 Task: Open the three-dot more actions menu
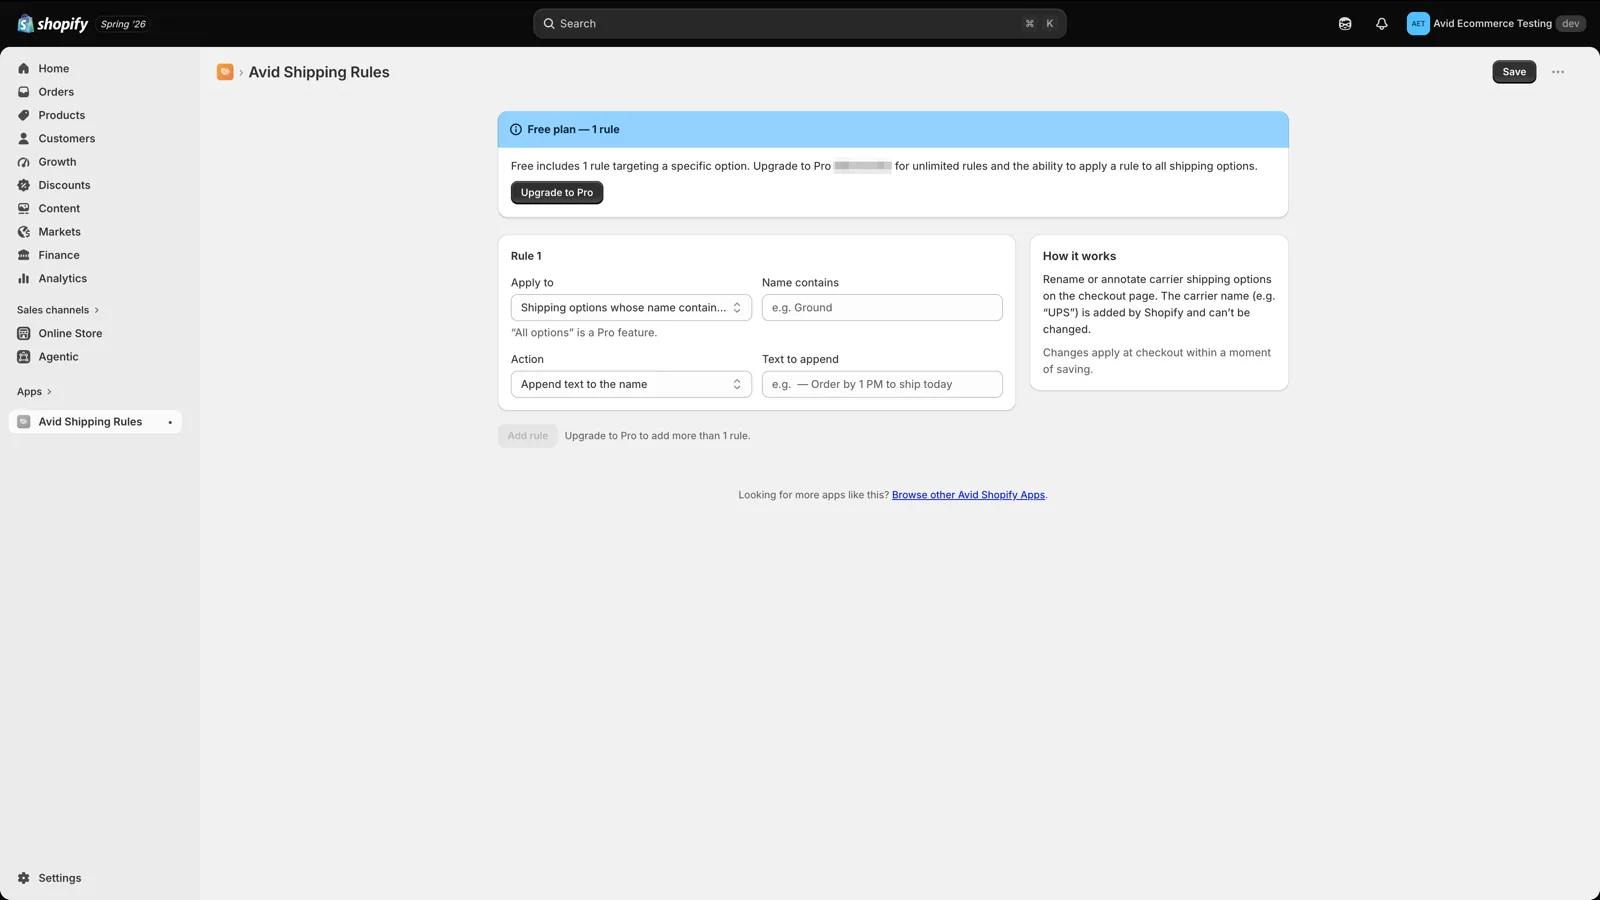tap(1558, 72)
